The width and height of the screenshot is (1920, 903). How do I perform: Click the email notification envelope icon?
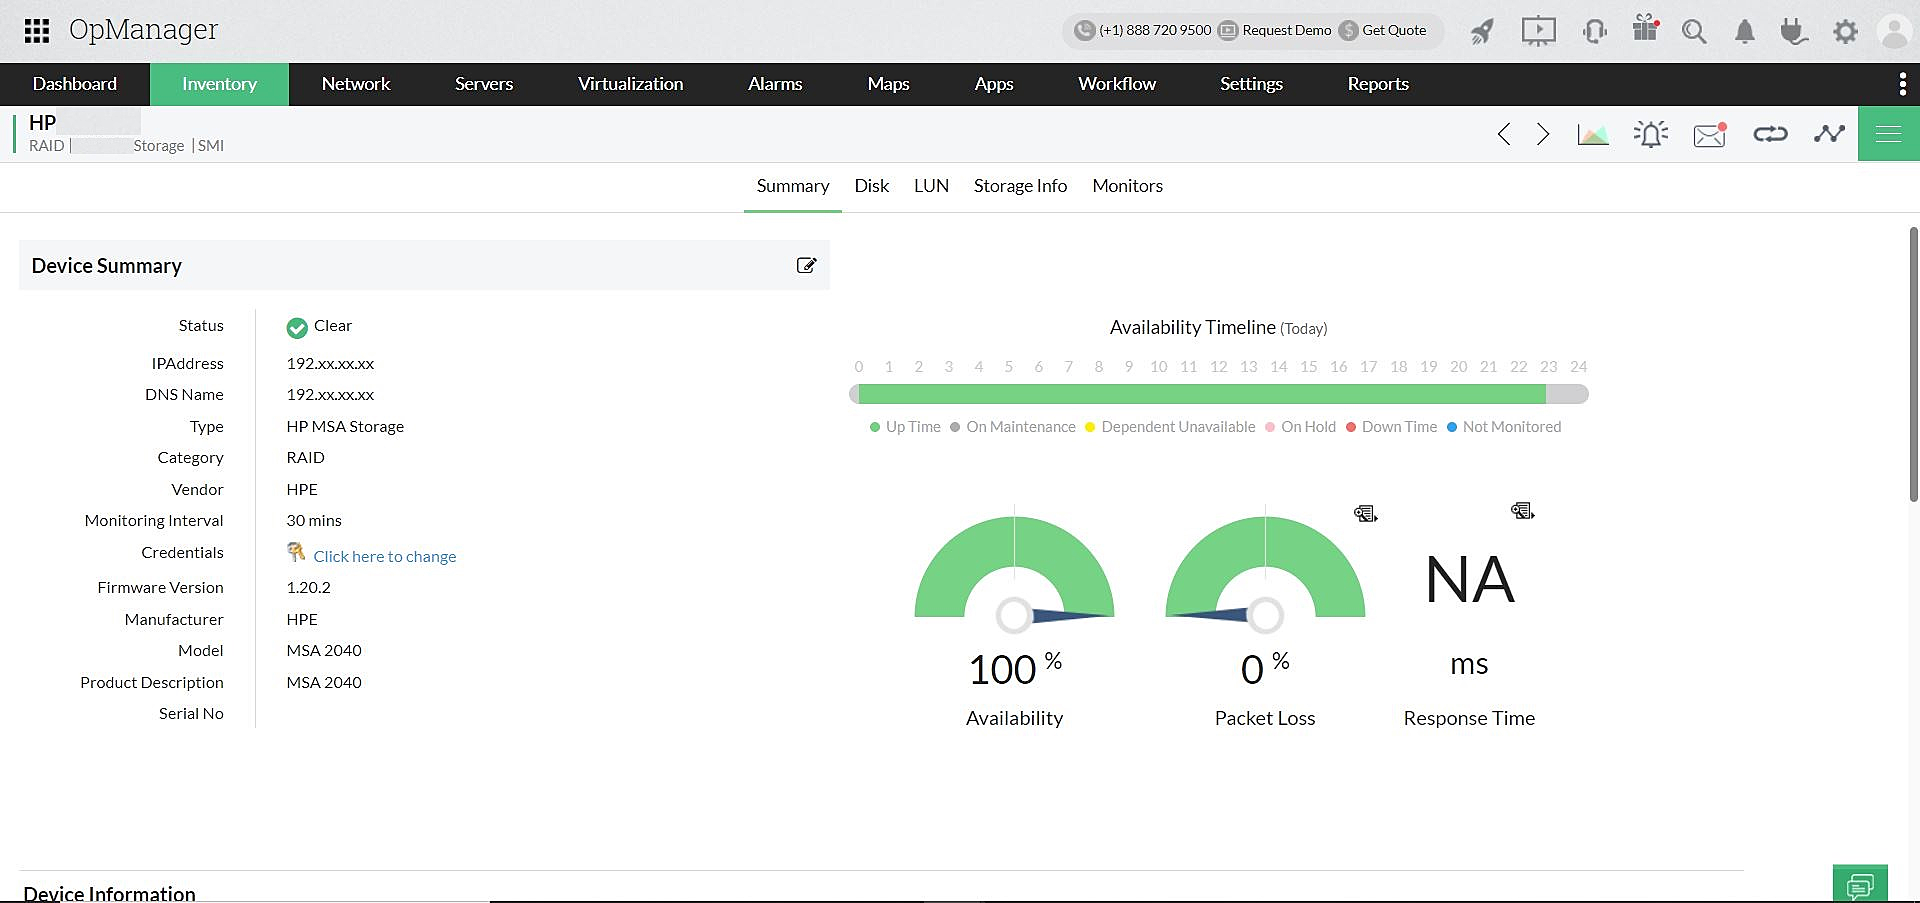tap(1709, 133)
